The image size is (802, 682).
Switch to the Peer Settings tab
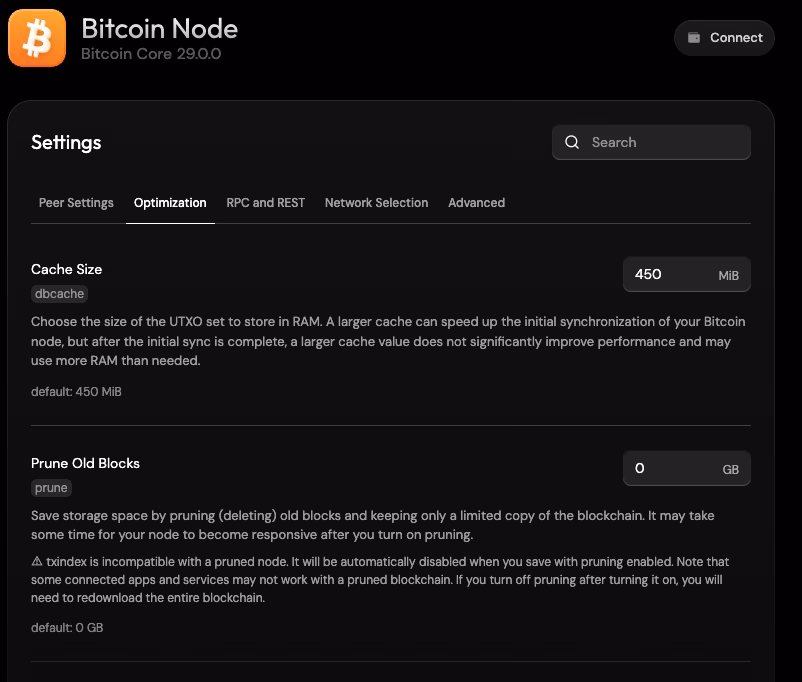(76, 202)
